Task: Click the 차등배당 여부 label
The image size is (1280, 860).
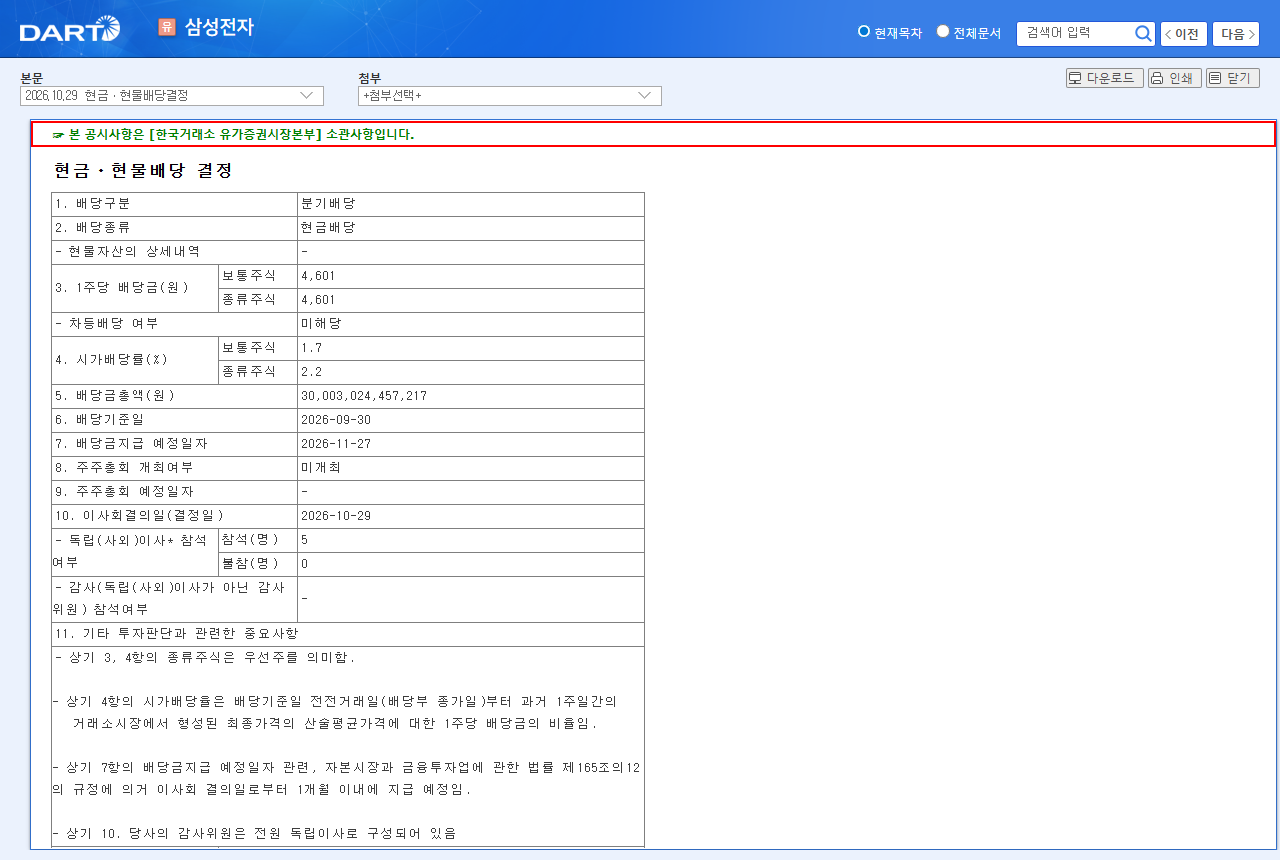Action: click(x=106, y=324)
